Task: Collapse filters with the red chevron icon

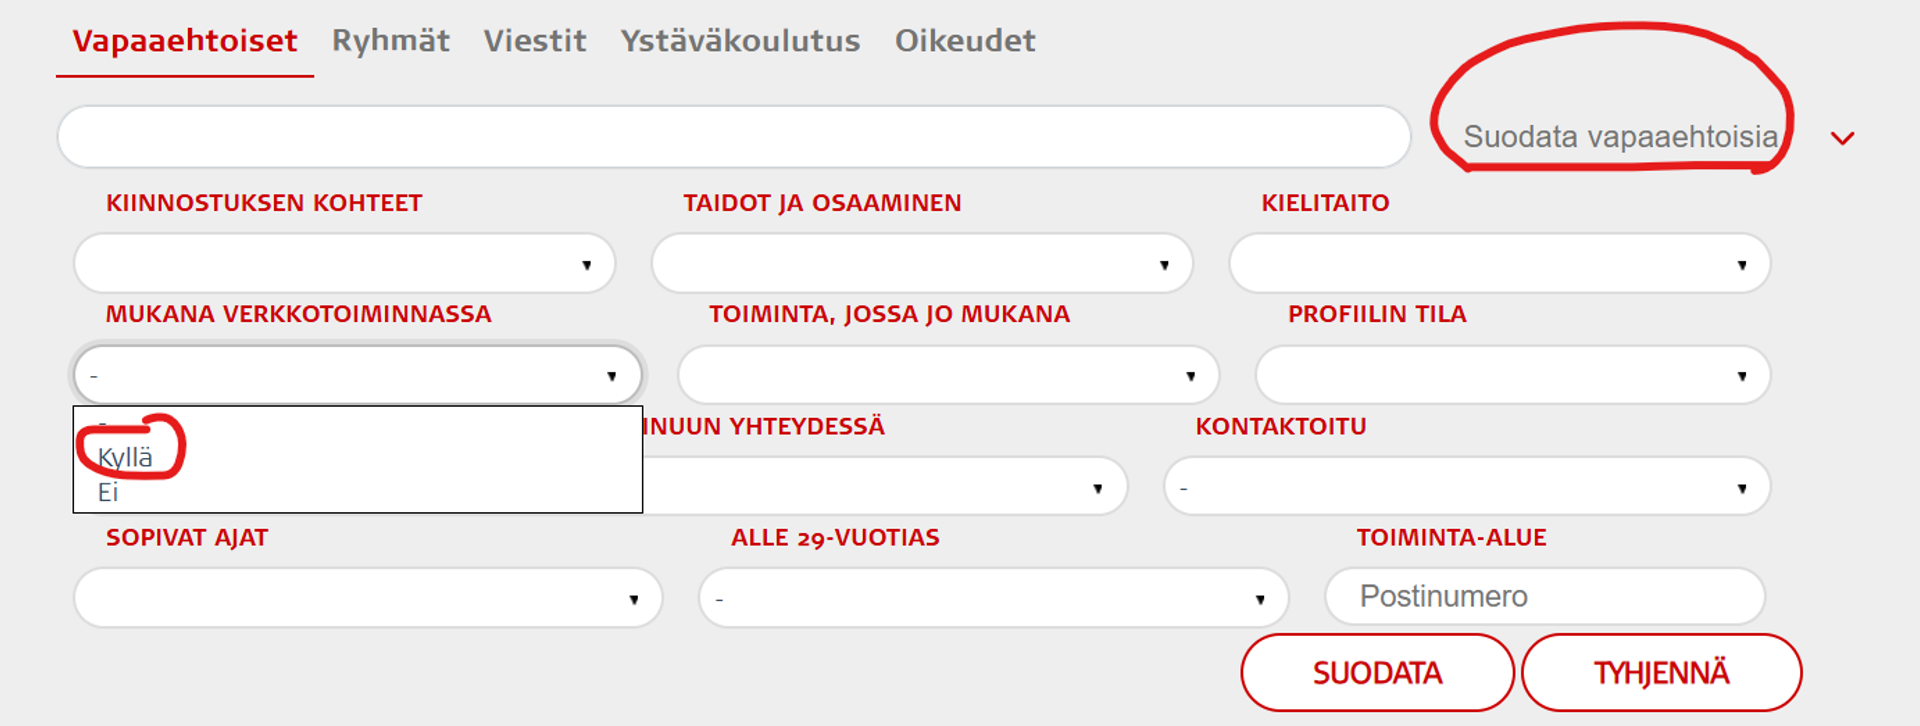Action: 1842,138
